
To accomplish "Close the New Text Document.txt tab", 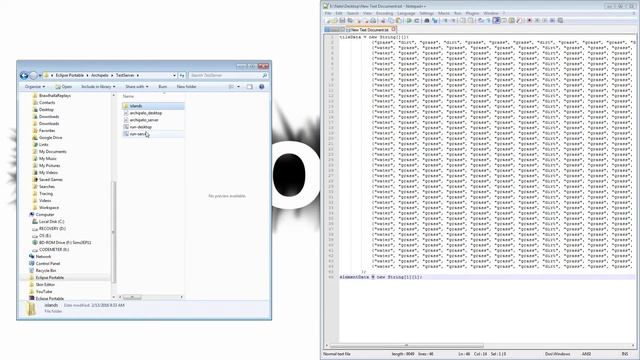I will click(x=393, y=29).
